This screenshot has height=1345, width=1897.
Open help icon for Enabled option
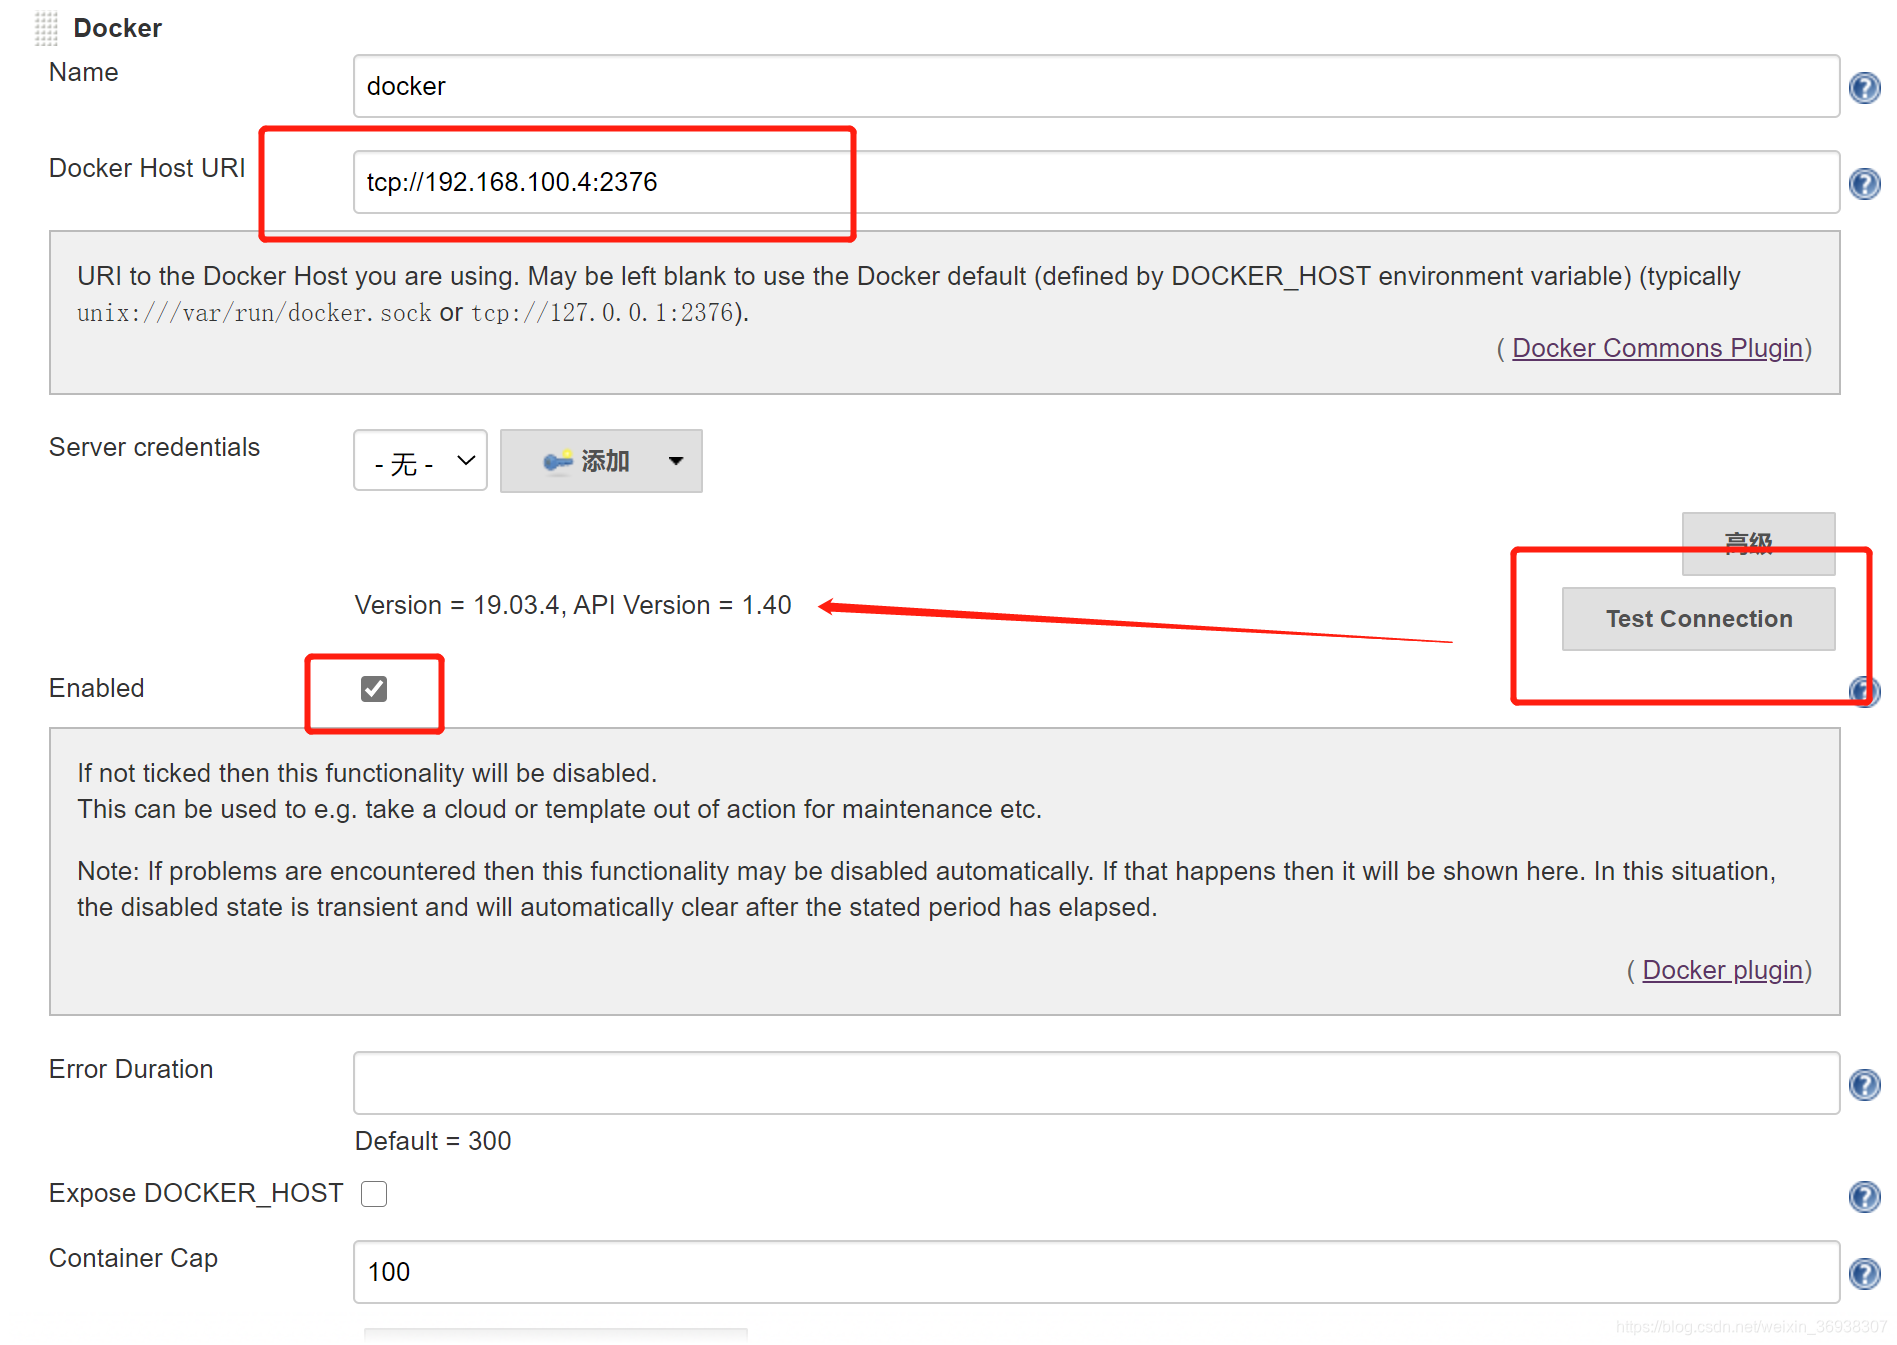pos(1864,691)
